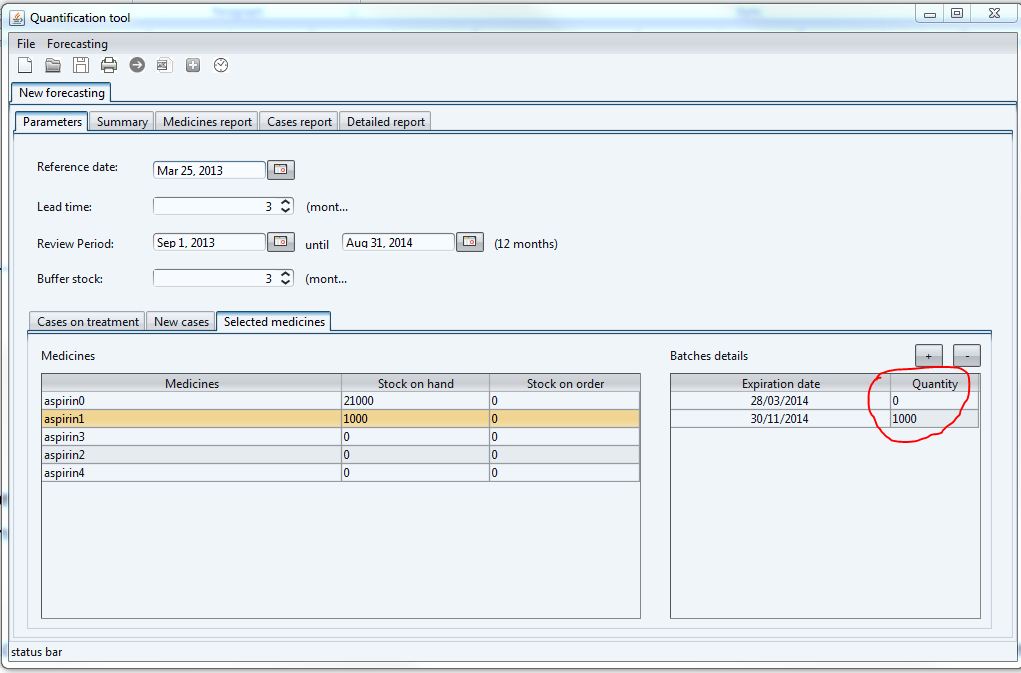Select the aspirin1 medicine row

coord(341,419)
